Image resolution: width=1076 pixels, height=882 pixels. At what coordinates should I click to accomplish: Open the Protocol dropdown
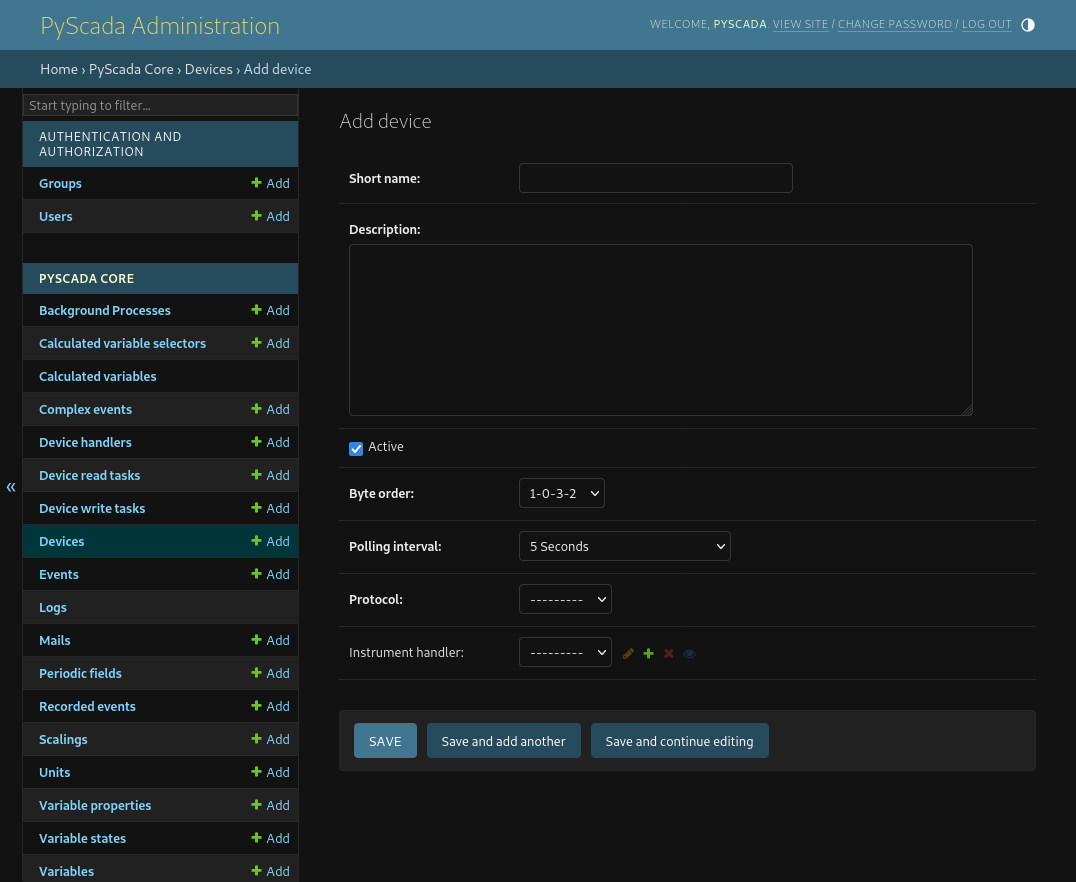click(565, 599)
